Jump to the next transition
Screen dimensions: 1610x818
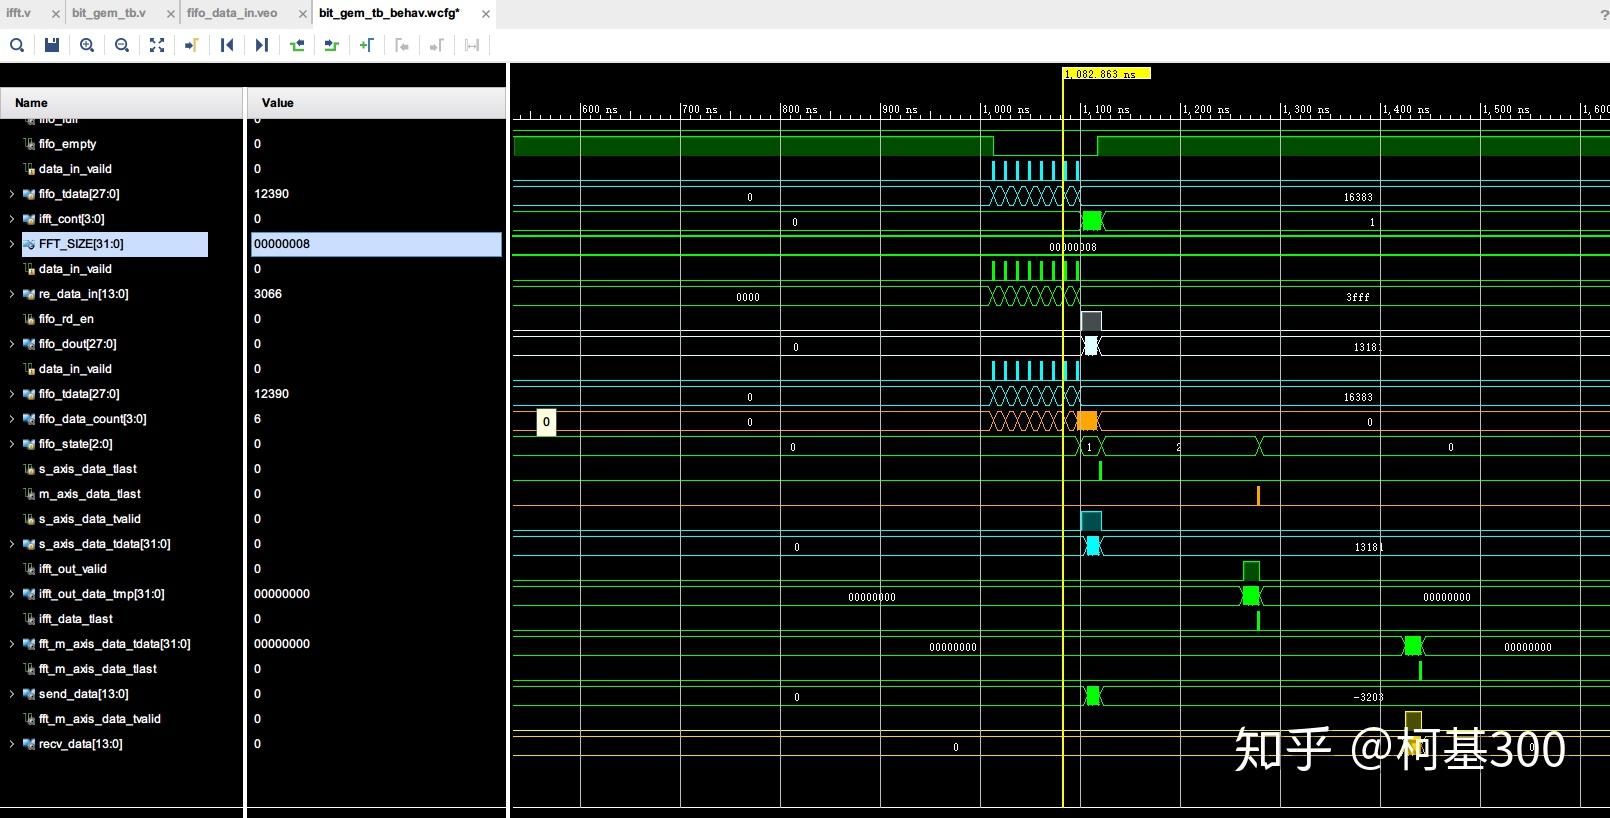[332, 45]
